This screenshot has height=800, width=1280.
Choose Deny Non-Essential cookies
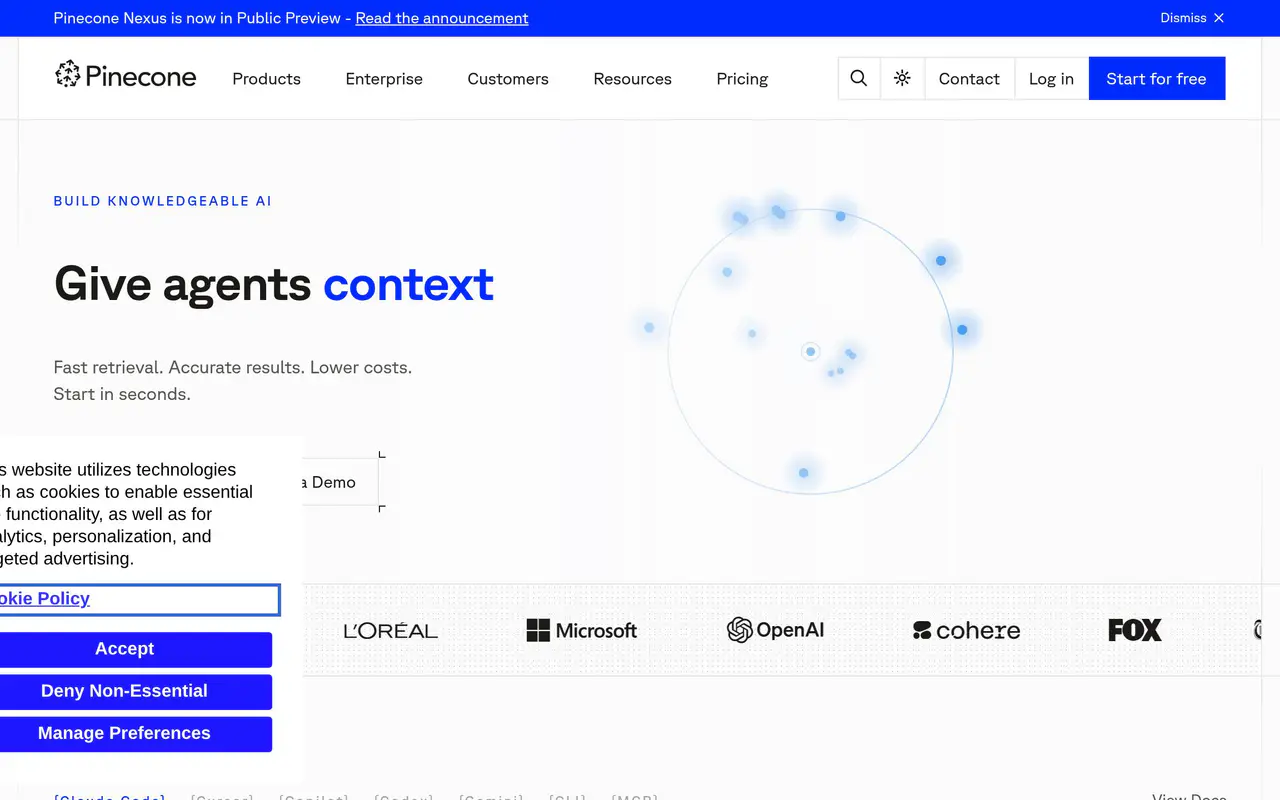click(135, 691)
